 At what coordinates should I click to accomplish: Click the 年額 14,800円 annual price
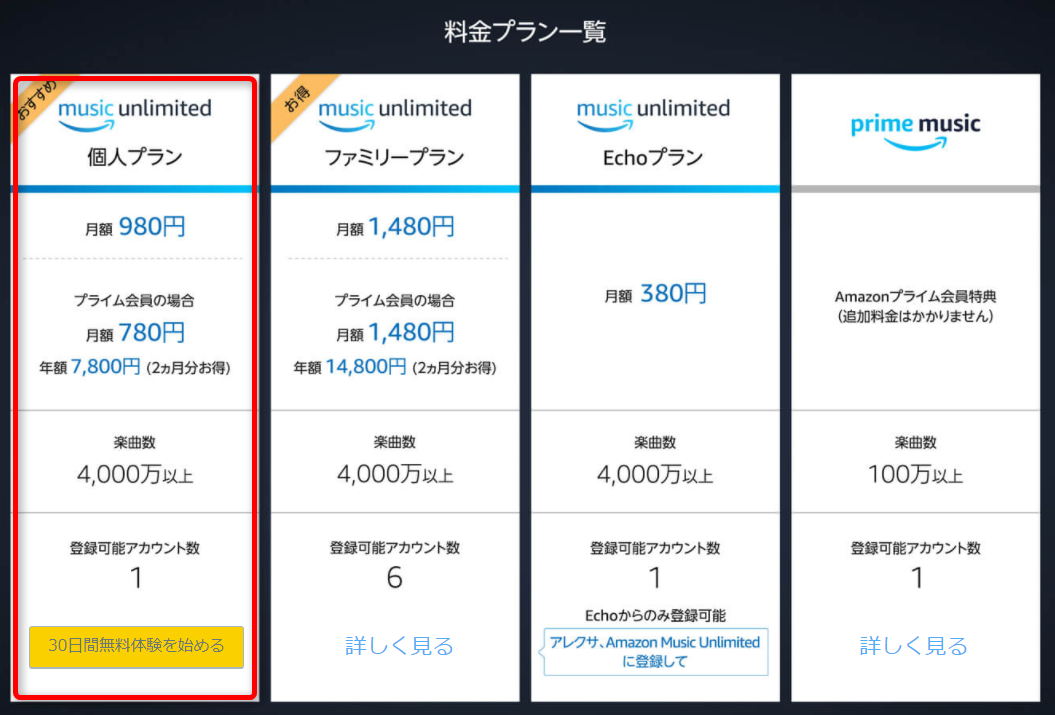coord(395,367)
